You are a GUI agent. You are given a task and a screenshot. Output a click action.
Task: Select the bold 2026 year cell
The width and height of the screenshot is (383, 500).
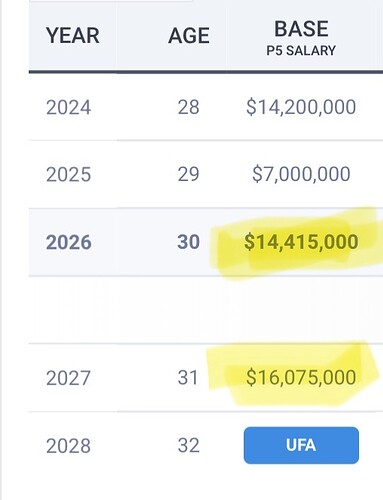point(68,242)
